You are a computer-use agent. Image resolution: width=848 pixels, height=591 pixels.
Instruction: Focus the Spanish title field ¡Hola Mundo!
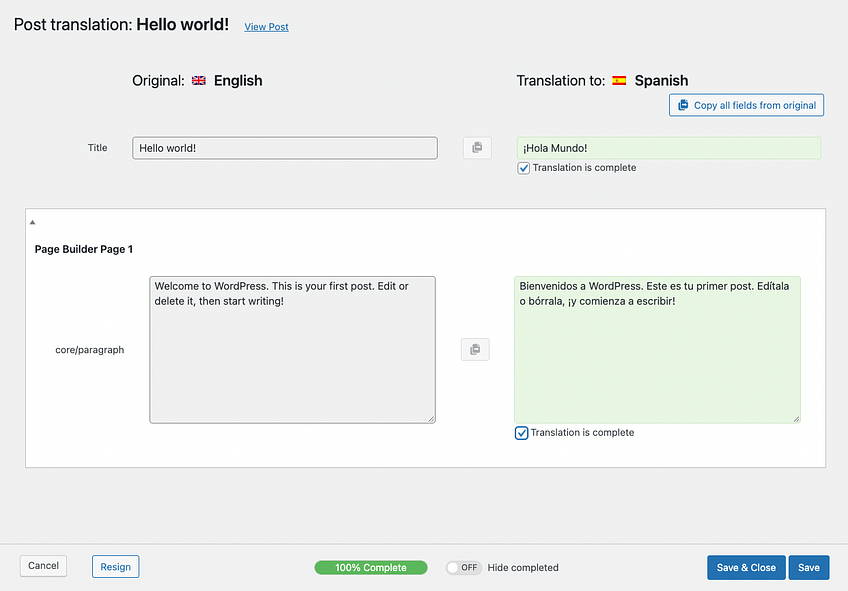pos(668,148)
